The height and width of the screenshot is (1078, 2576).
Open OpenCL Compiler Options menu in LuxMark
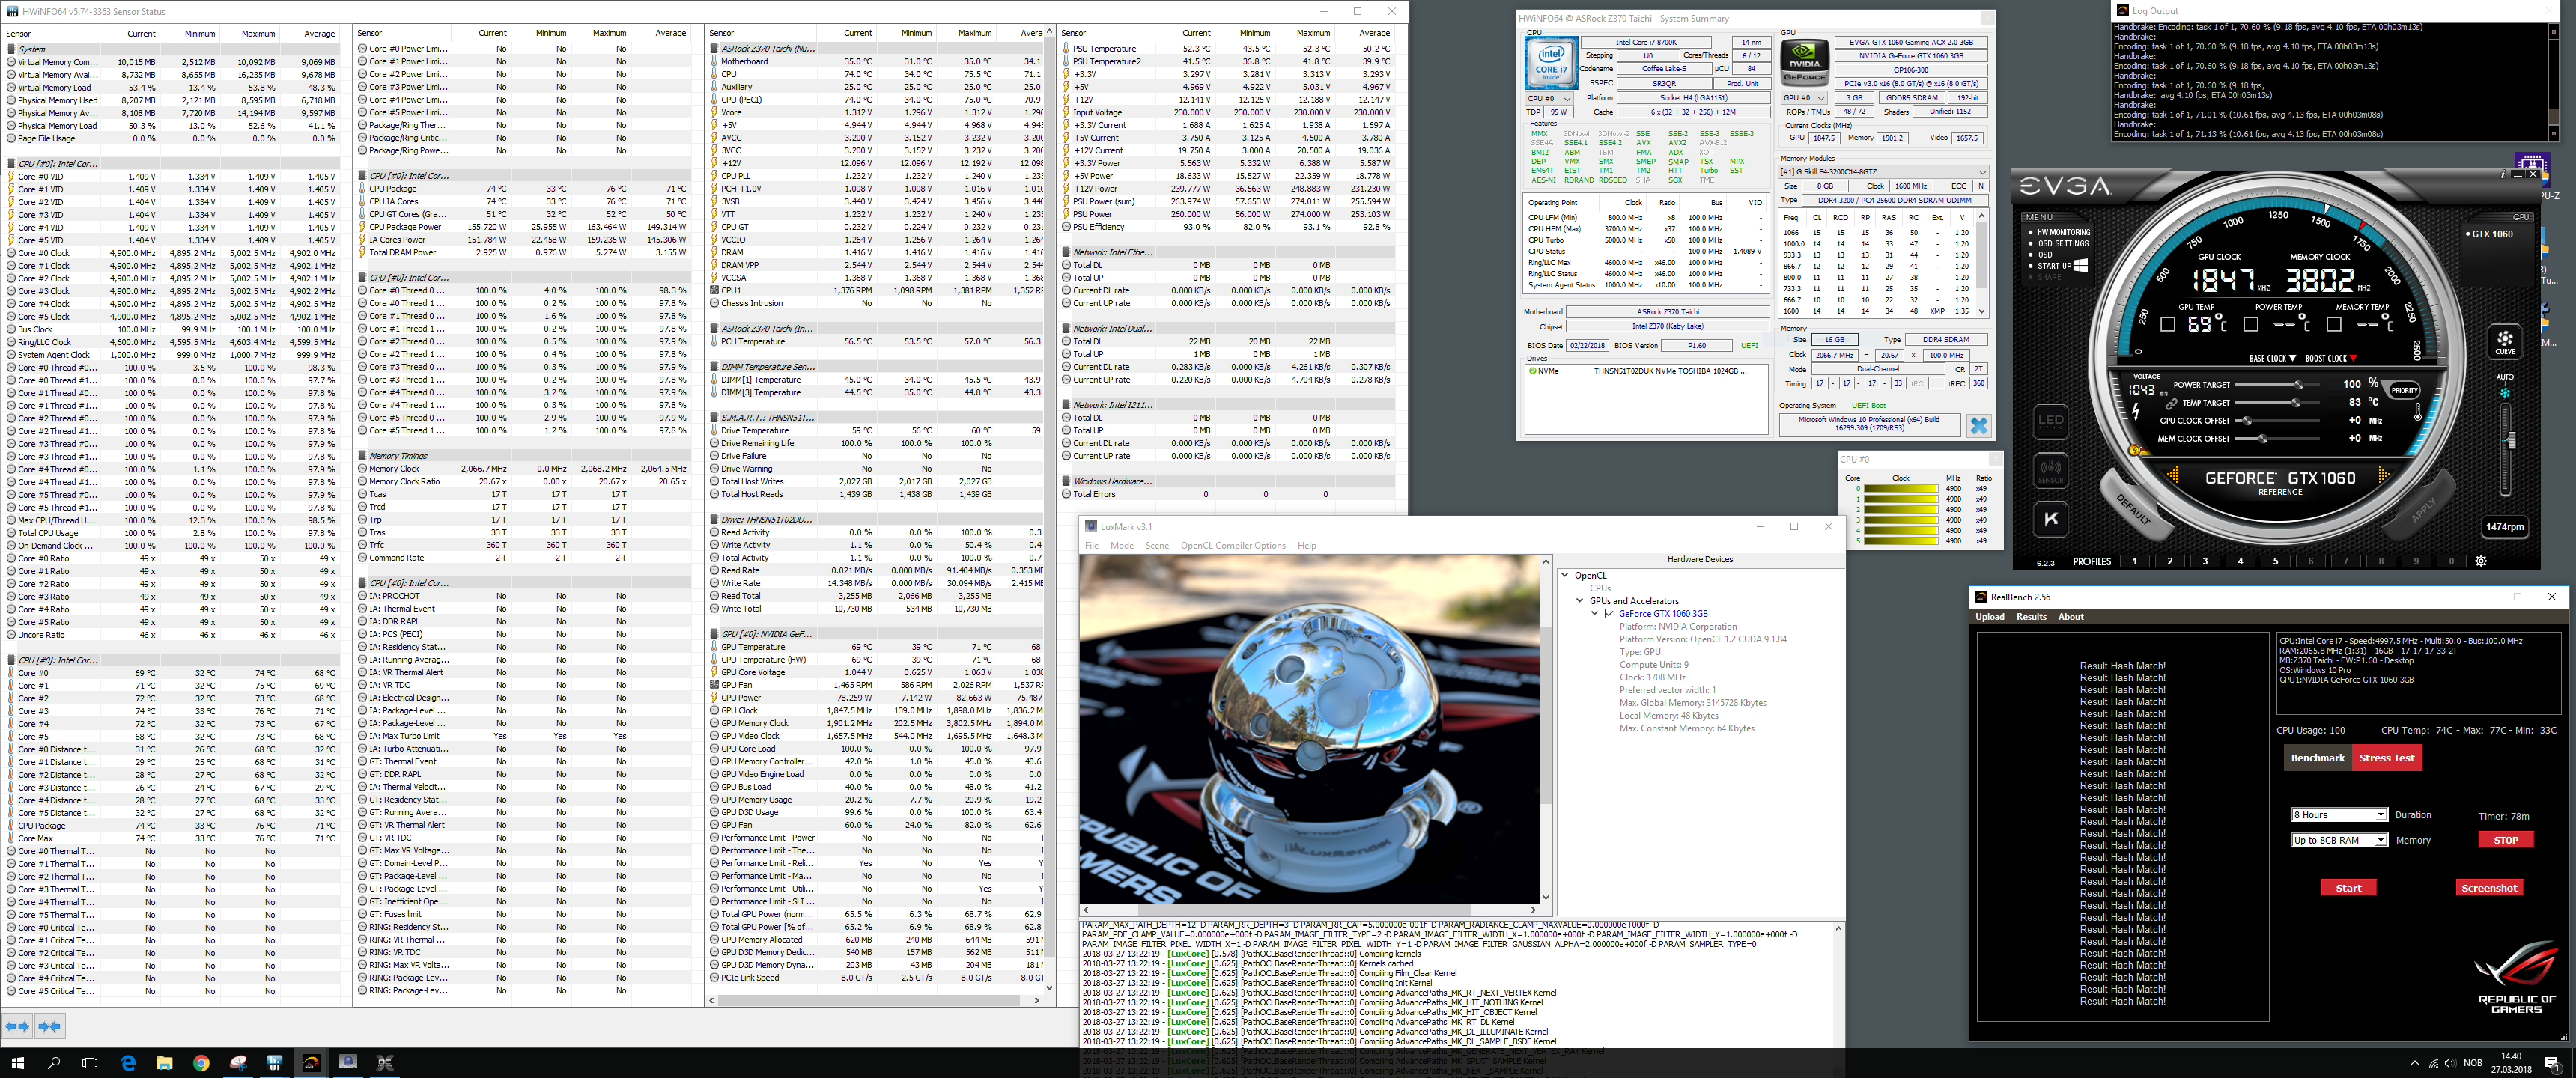(x=1233, y=546)
